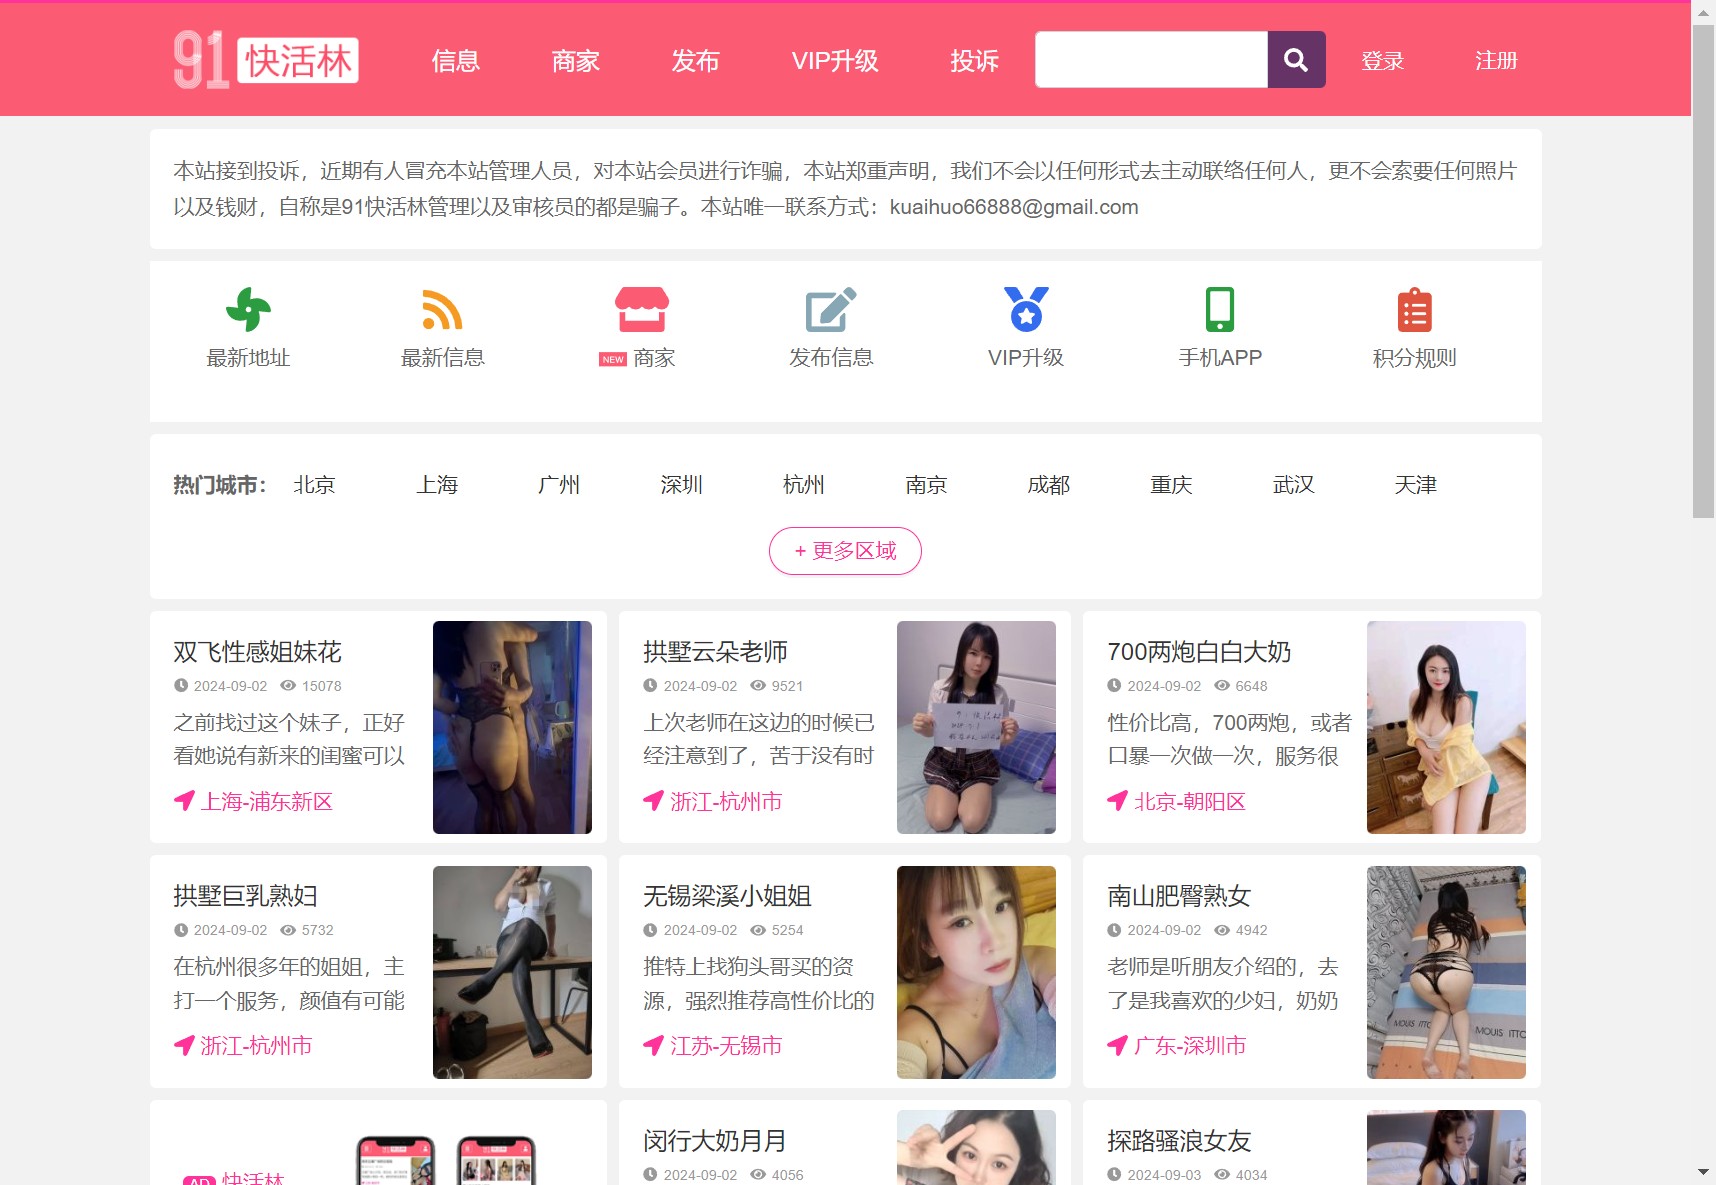Select 杭州 from the hot cities list
Image resolution: width=1716 pixels, height=1185 pixels.
click(x=803, y=485)
